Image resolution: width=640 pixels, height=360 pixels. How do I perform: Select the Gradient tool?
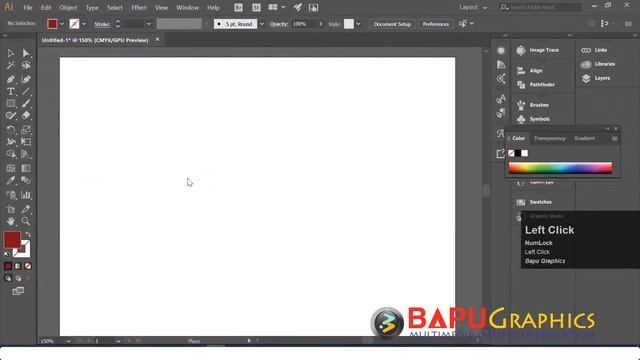[26, 168]
